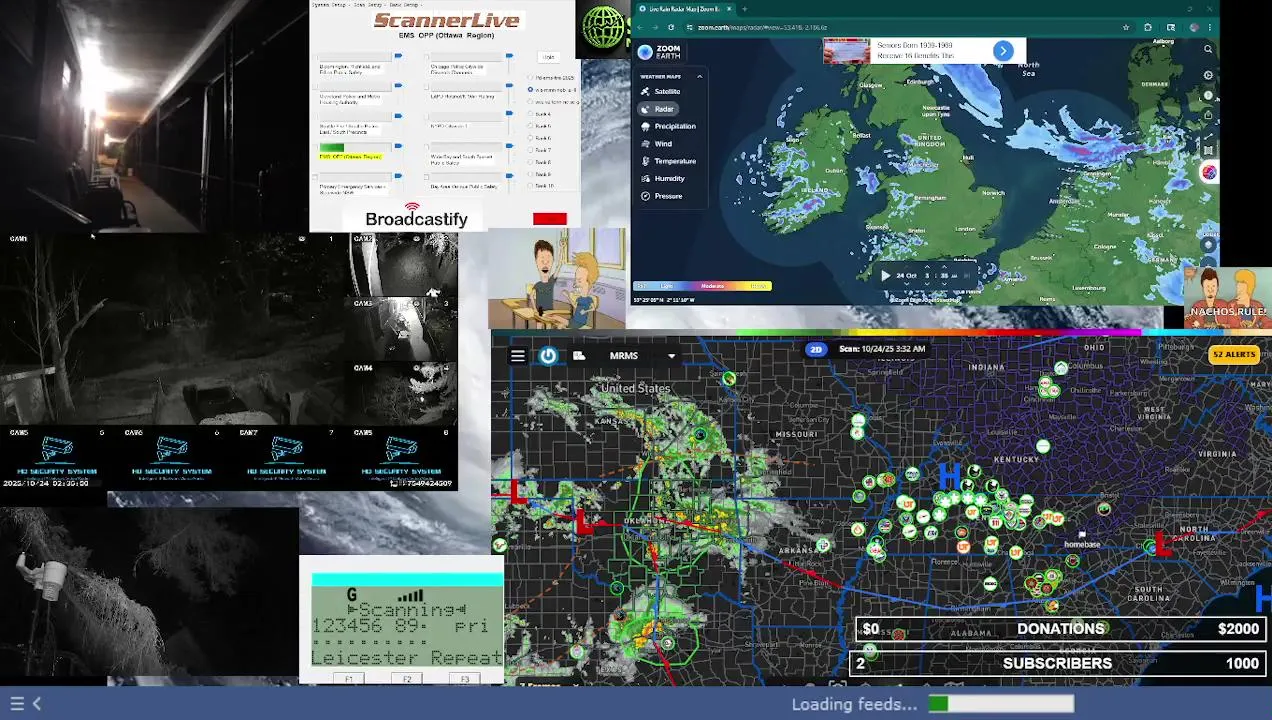Open the Humidity map in Zoom Earth
Image resolution: width=1272 pixels, height=720 pixels.
point(663,178)
